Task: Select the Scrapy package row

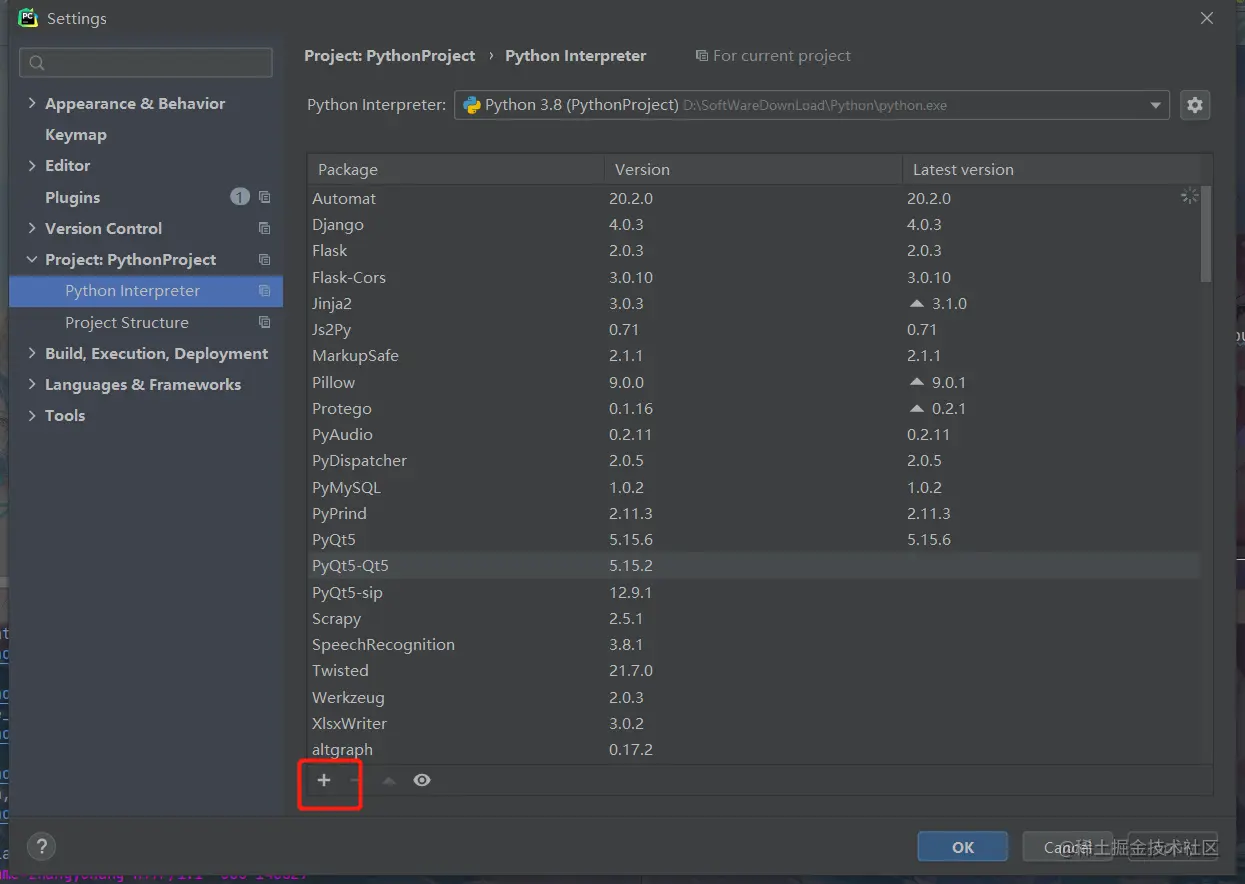Action: point(754,618)
